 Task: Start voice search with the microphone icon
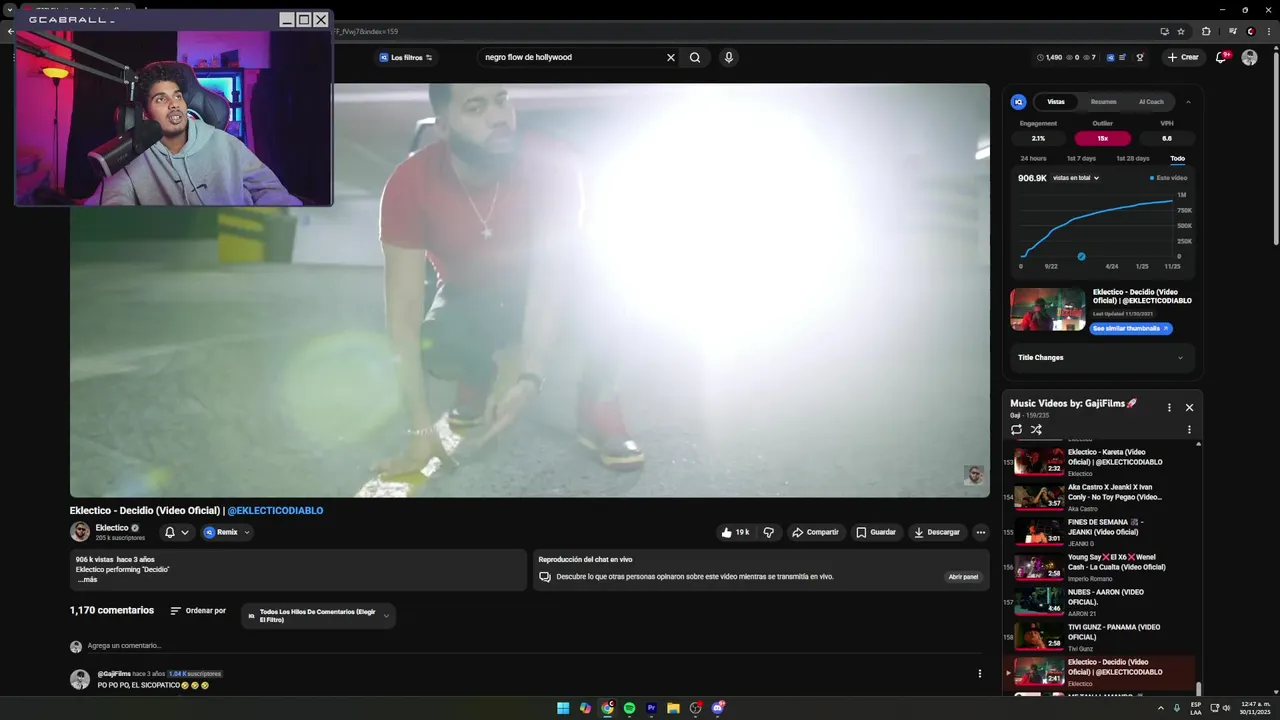(x=728, y=57)
